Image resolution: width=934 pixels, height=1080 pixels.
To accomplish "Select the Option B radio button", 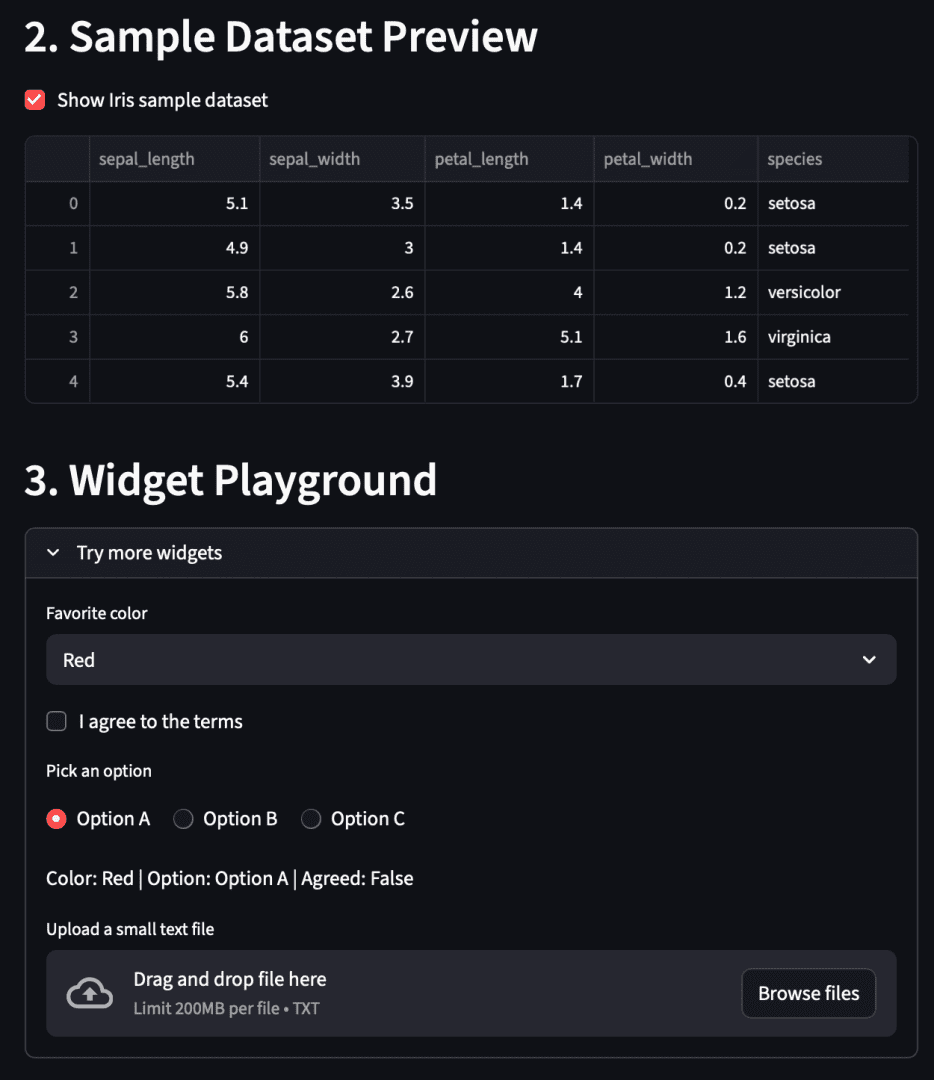I will tap(183, 819).
